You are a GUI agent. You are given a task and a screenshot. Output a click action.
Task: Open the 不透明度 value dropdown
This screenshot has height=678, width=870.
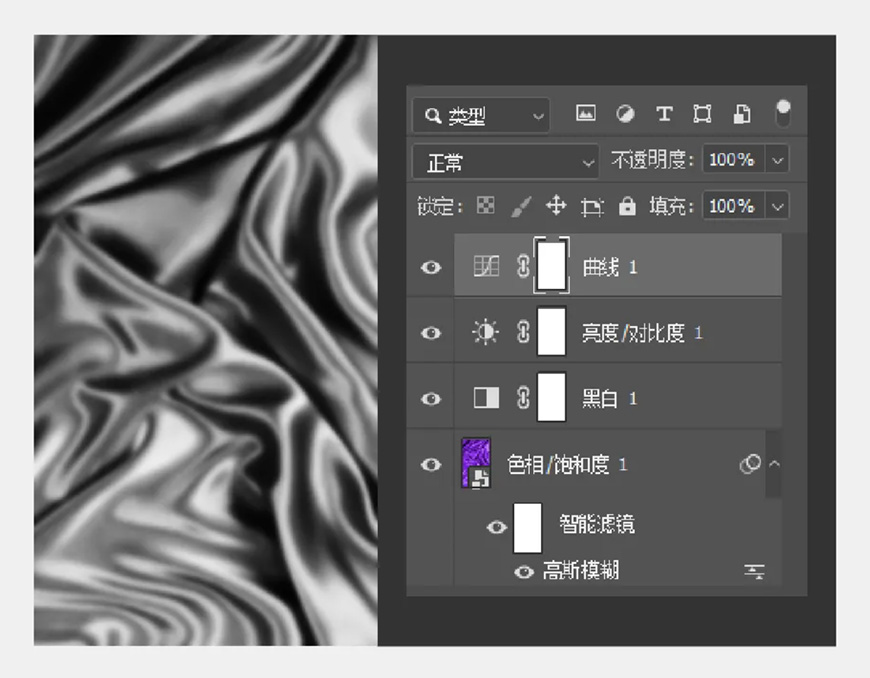point(775,160)
